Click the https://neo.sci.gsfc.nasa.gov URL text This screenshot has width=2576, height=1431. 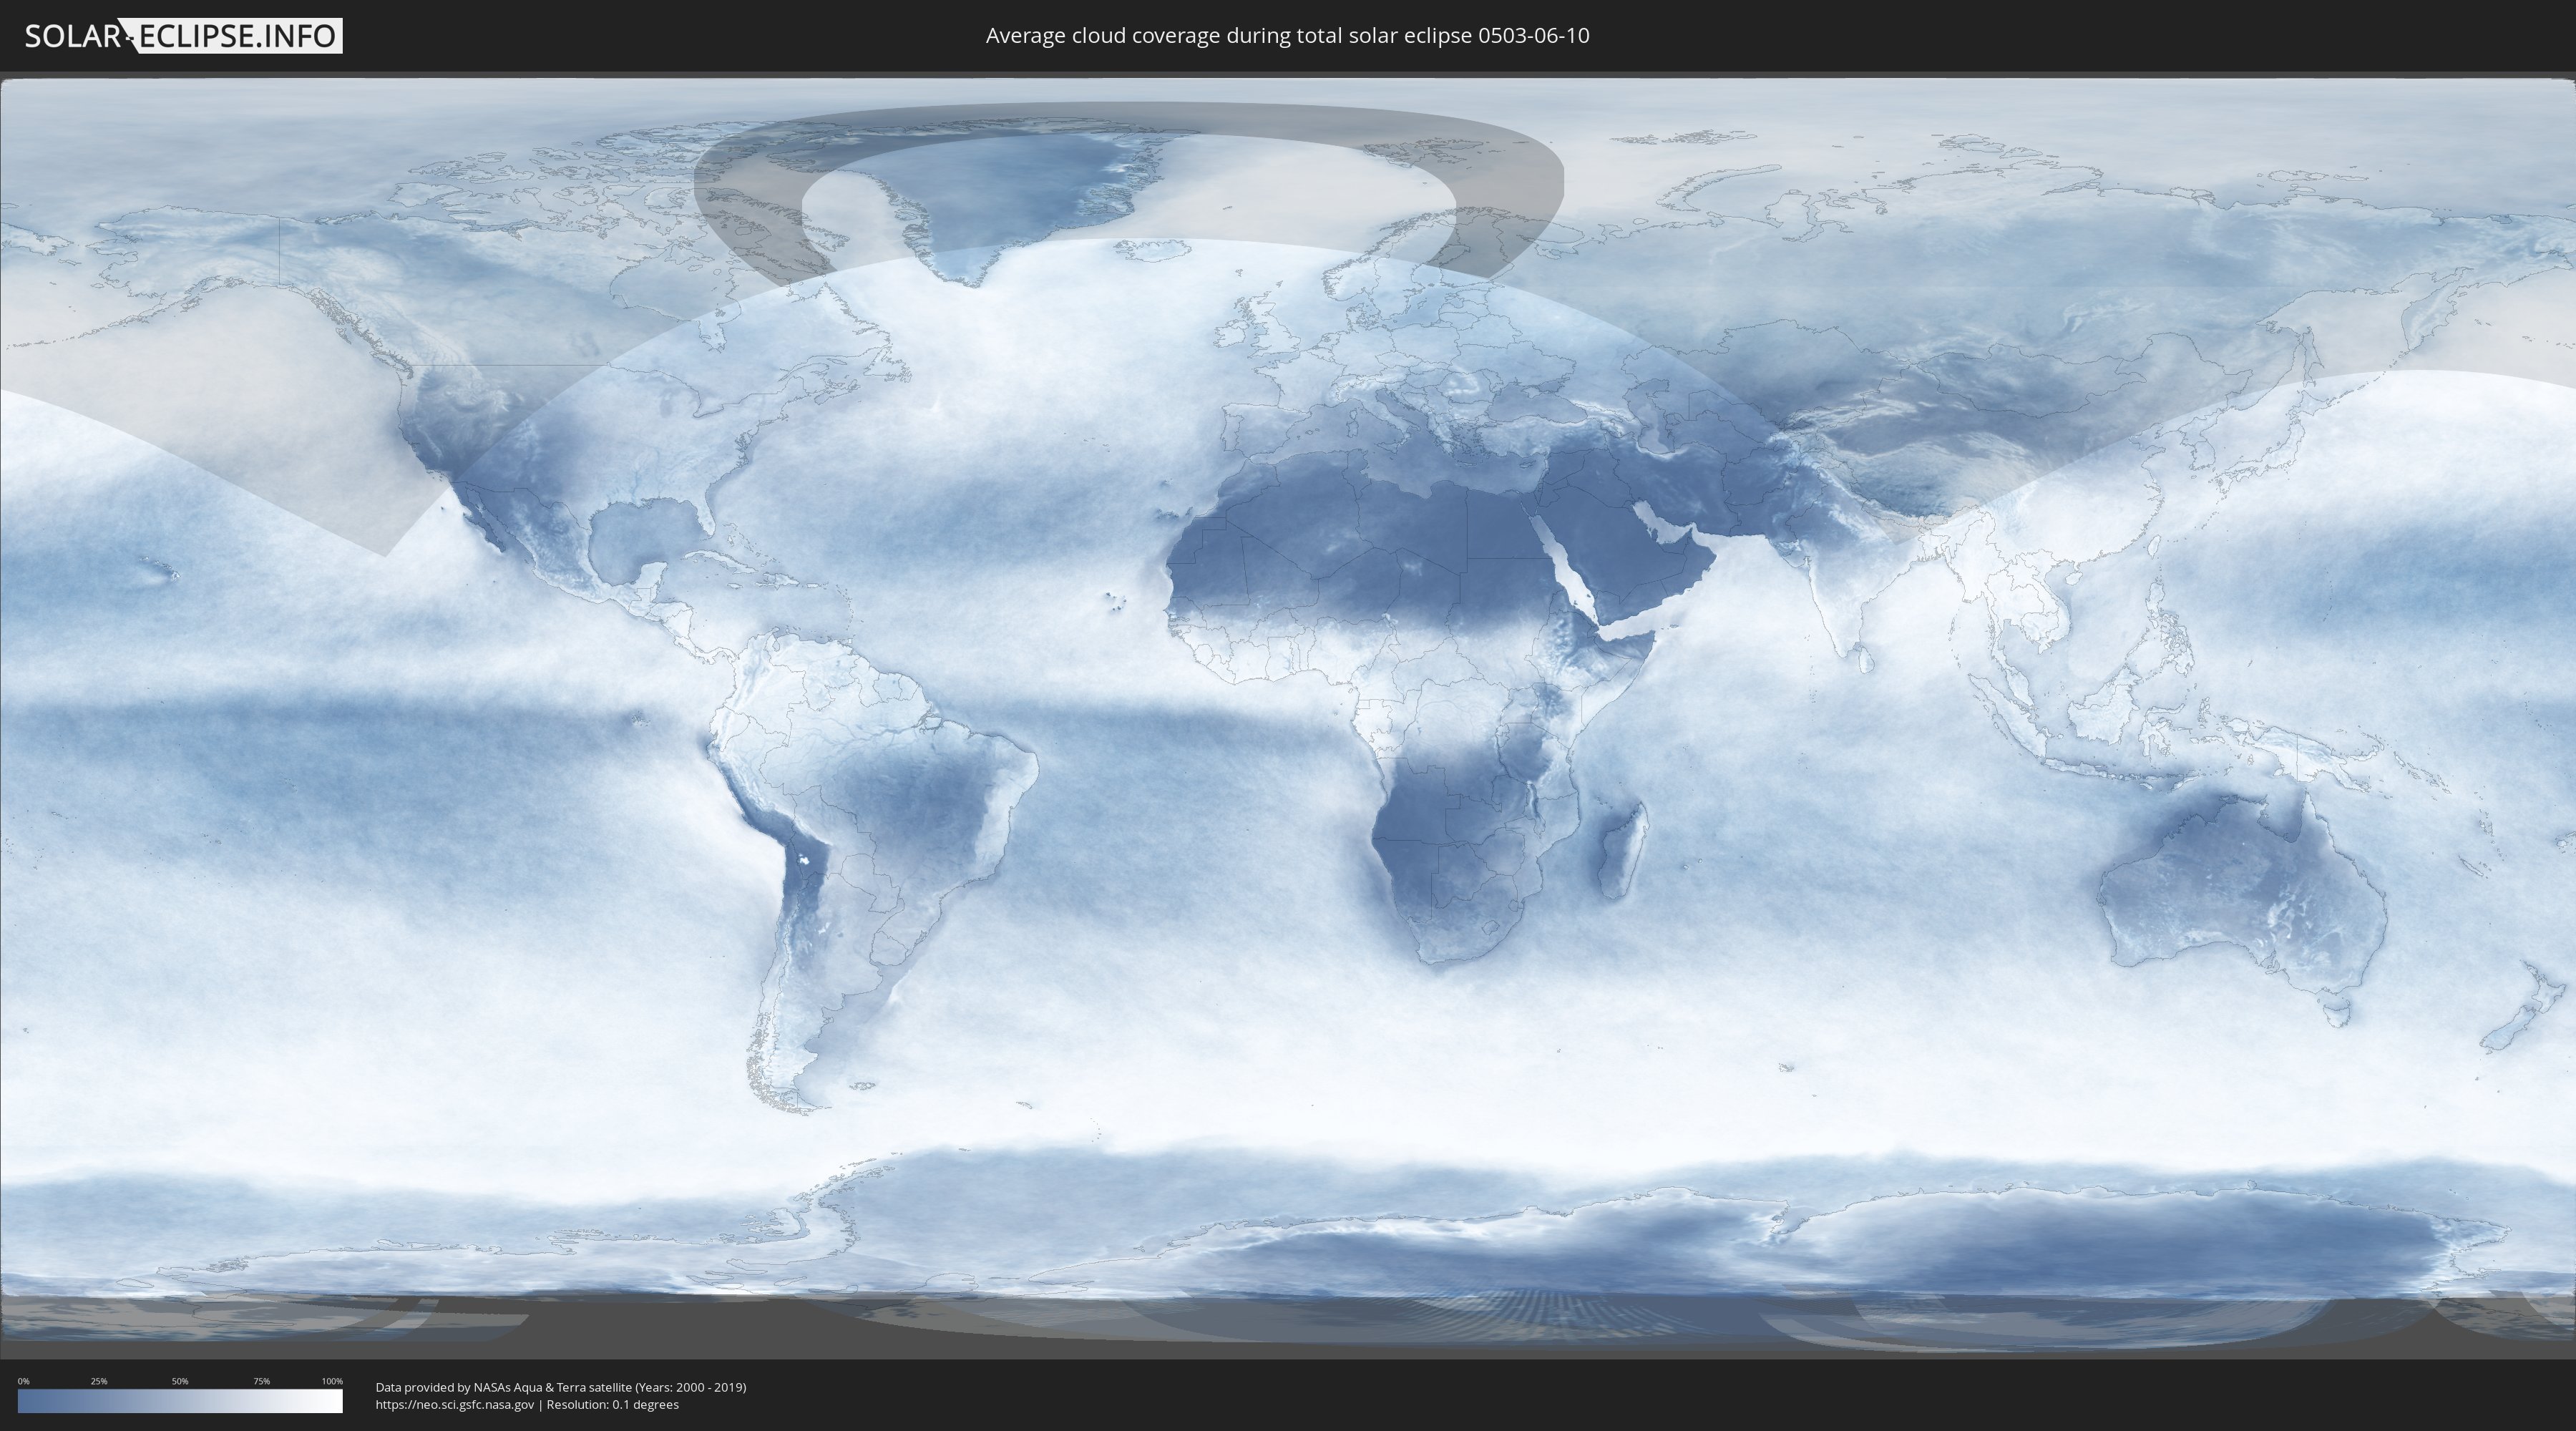455,1405
